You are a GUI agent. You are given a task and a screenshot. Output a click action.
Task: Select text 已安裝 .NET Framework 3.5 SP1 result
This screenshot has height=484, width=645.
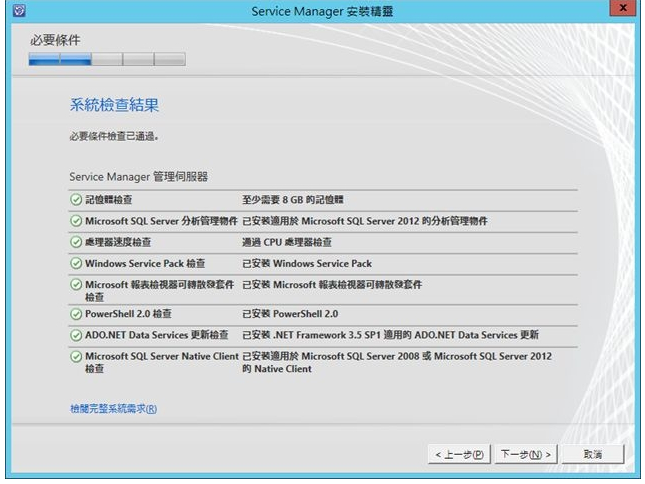tap(390, 335)
